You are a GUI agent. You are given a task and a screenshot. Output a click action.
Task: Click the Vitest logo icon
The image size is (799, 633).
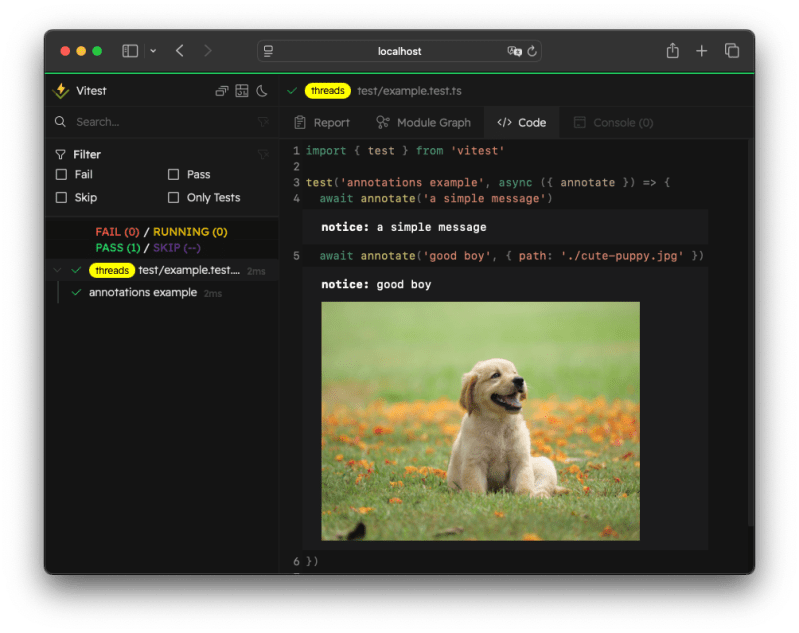click(61, 91)
